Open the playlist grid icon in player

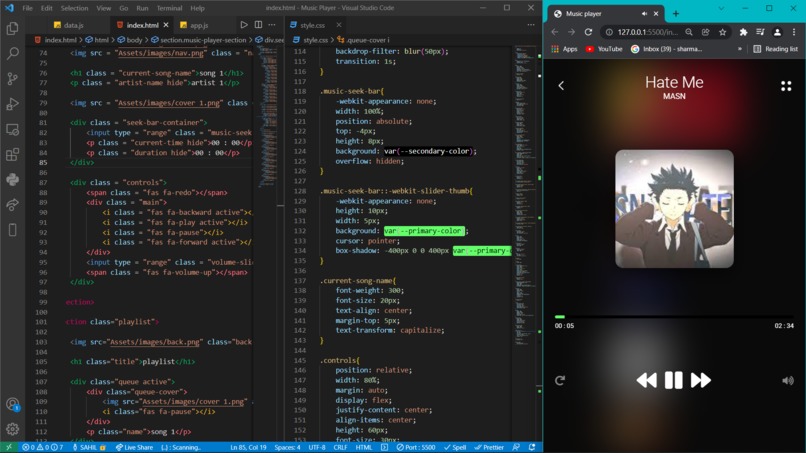(786, 86)
